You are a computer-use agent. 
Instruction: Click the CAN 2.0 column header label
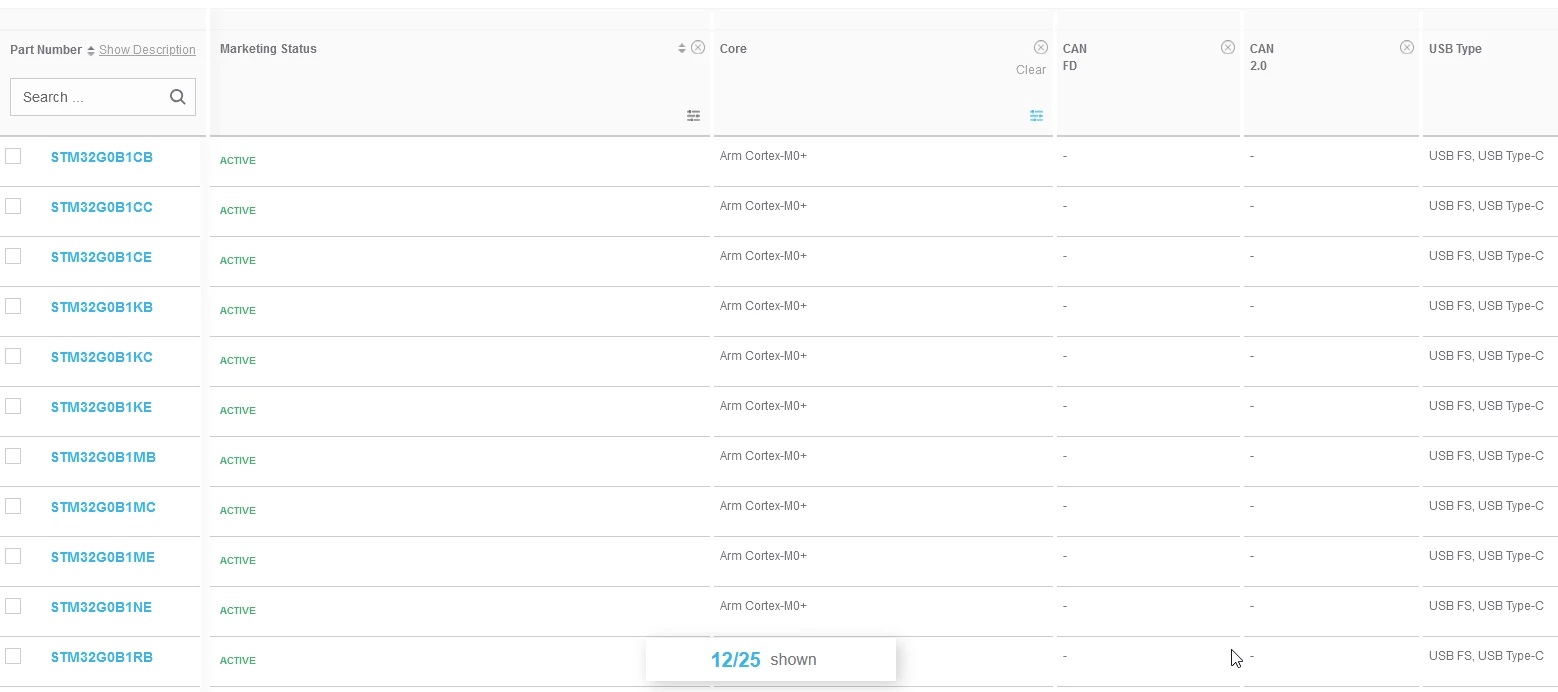coord(1262,57)
